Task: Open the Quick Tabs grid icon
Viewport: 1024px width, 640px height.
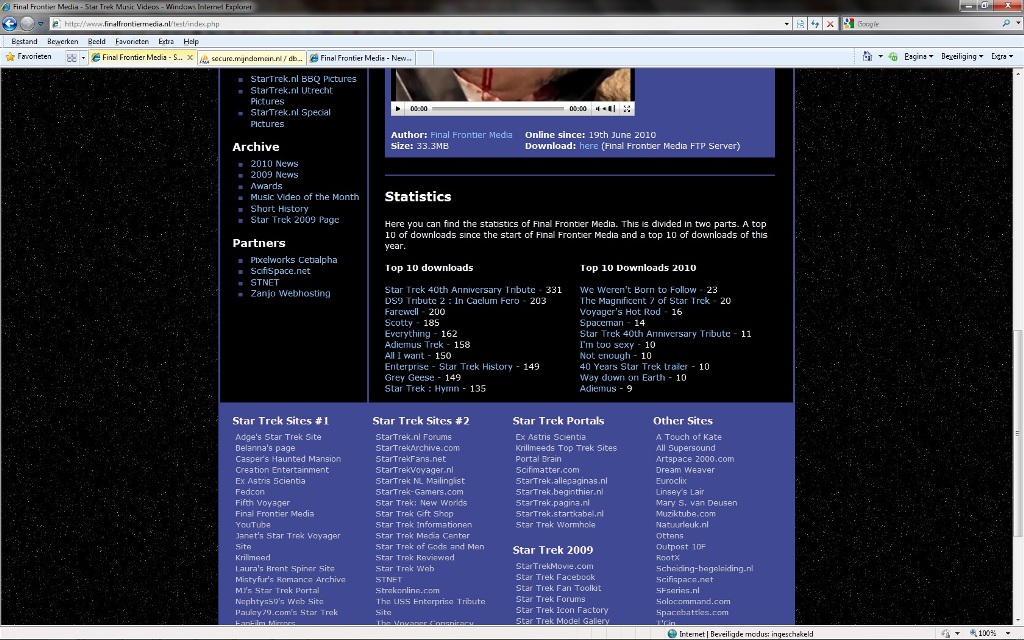Action: (x=72, y=57)
